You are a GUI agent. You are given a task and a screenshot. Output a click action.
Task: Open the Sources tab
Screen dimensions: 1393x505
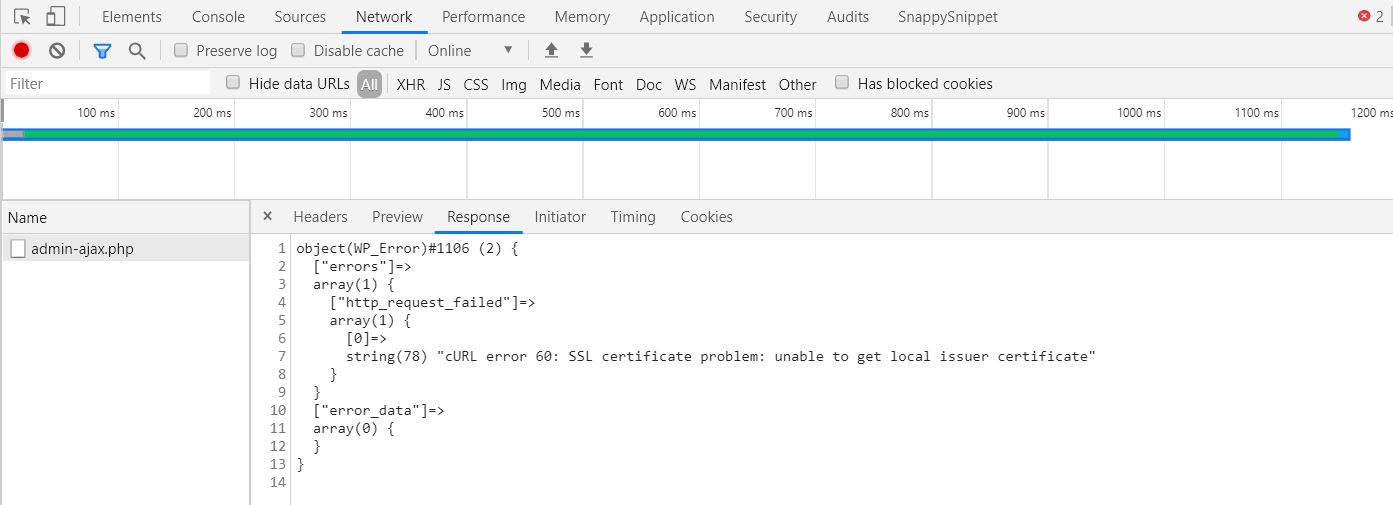coord(300,17)
